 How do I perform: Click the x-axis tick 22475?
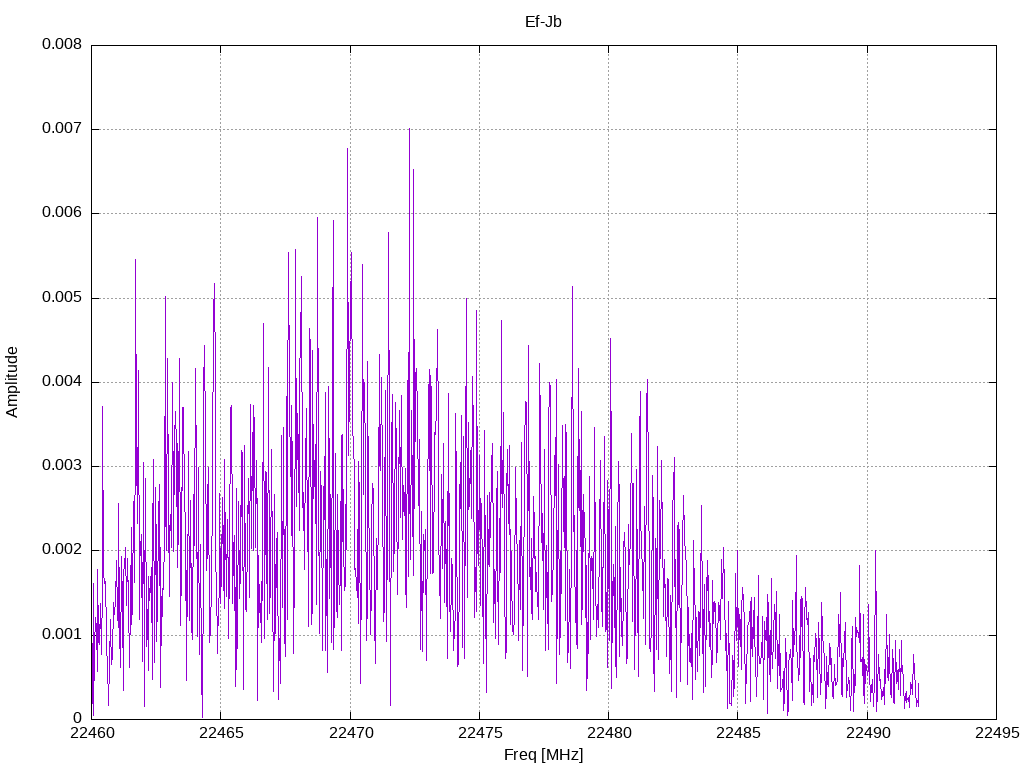coord(480,733)
